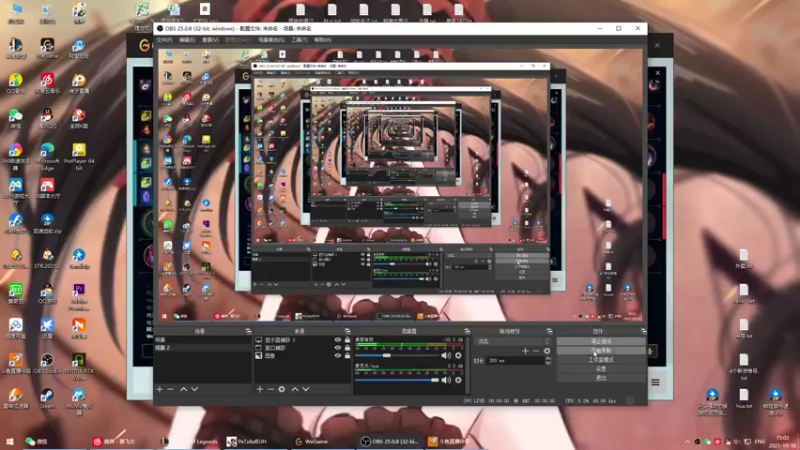This screenshot has height=450, width=800.
Task: Click the 时长 duration stepper arrows
Action: [548, 361]
